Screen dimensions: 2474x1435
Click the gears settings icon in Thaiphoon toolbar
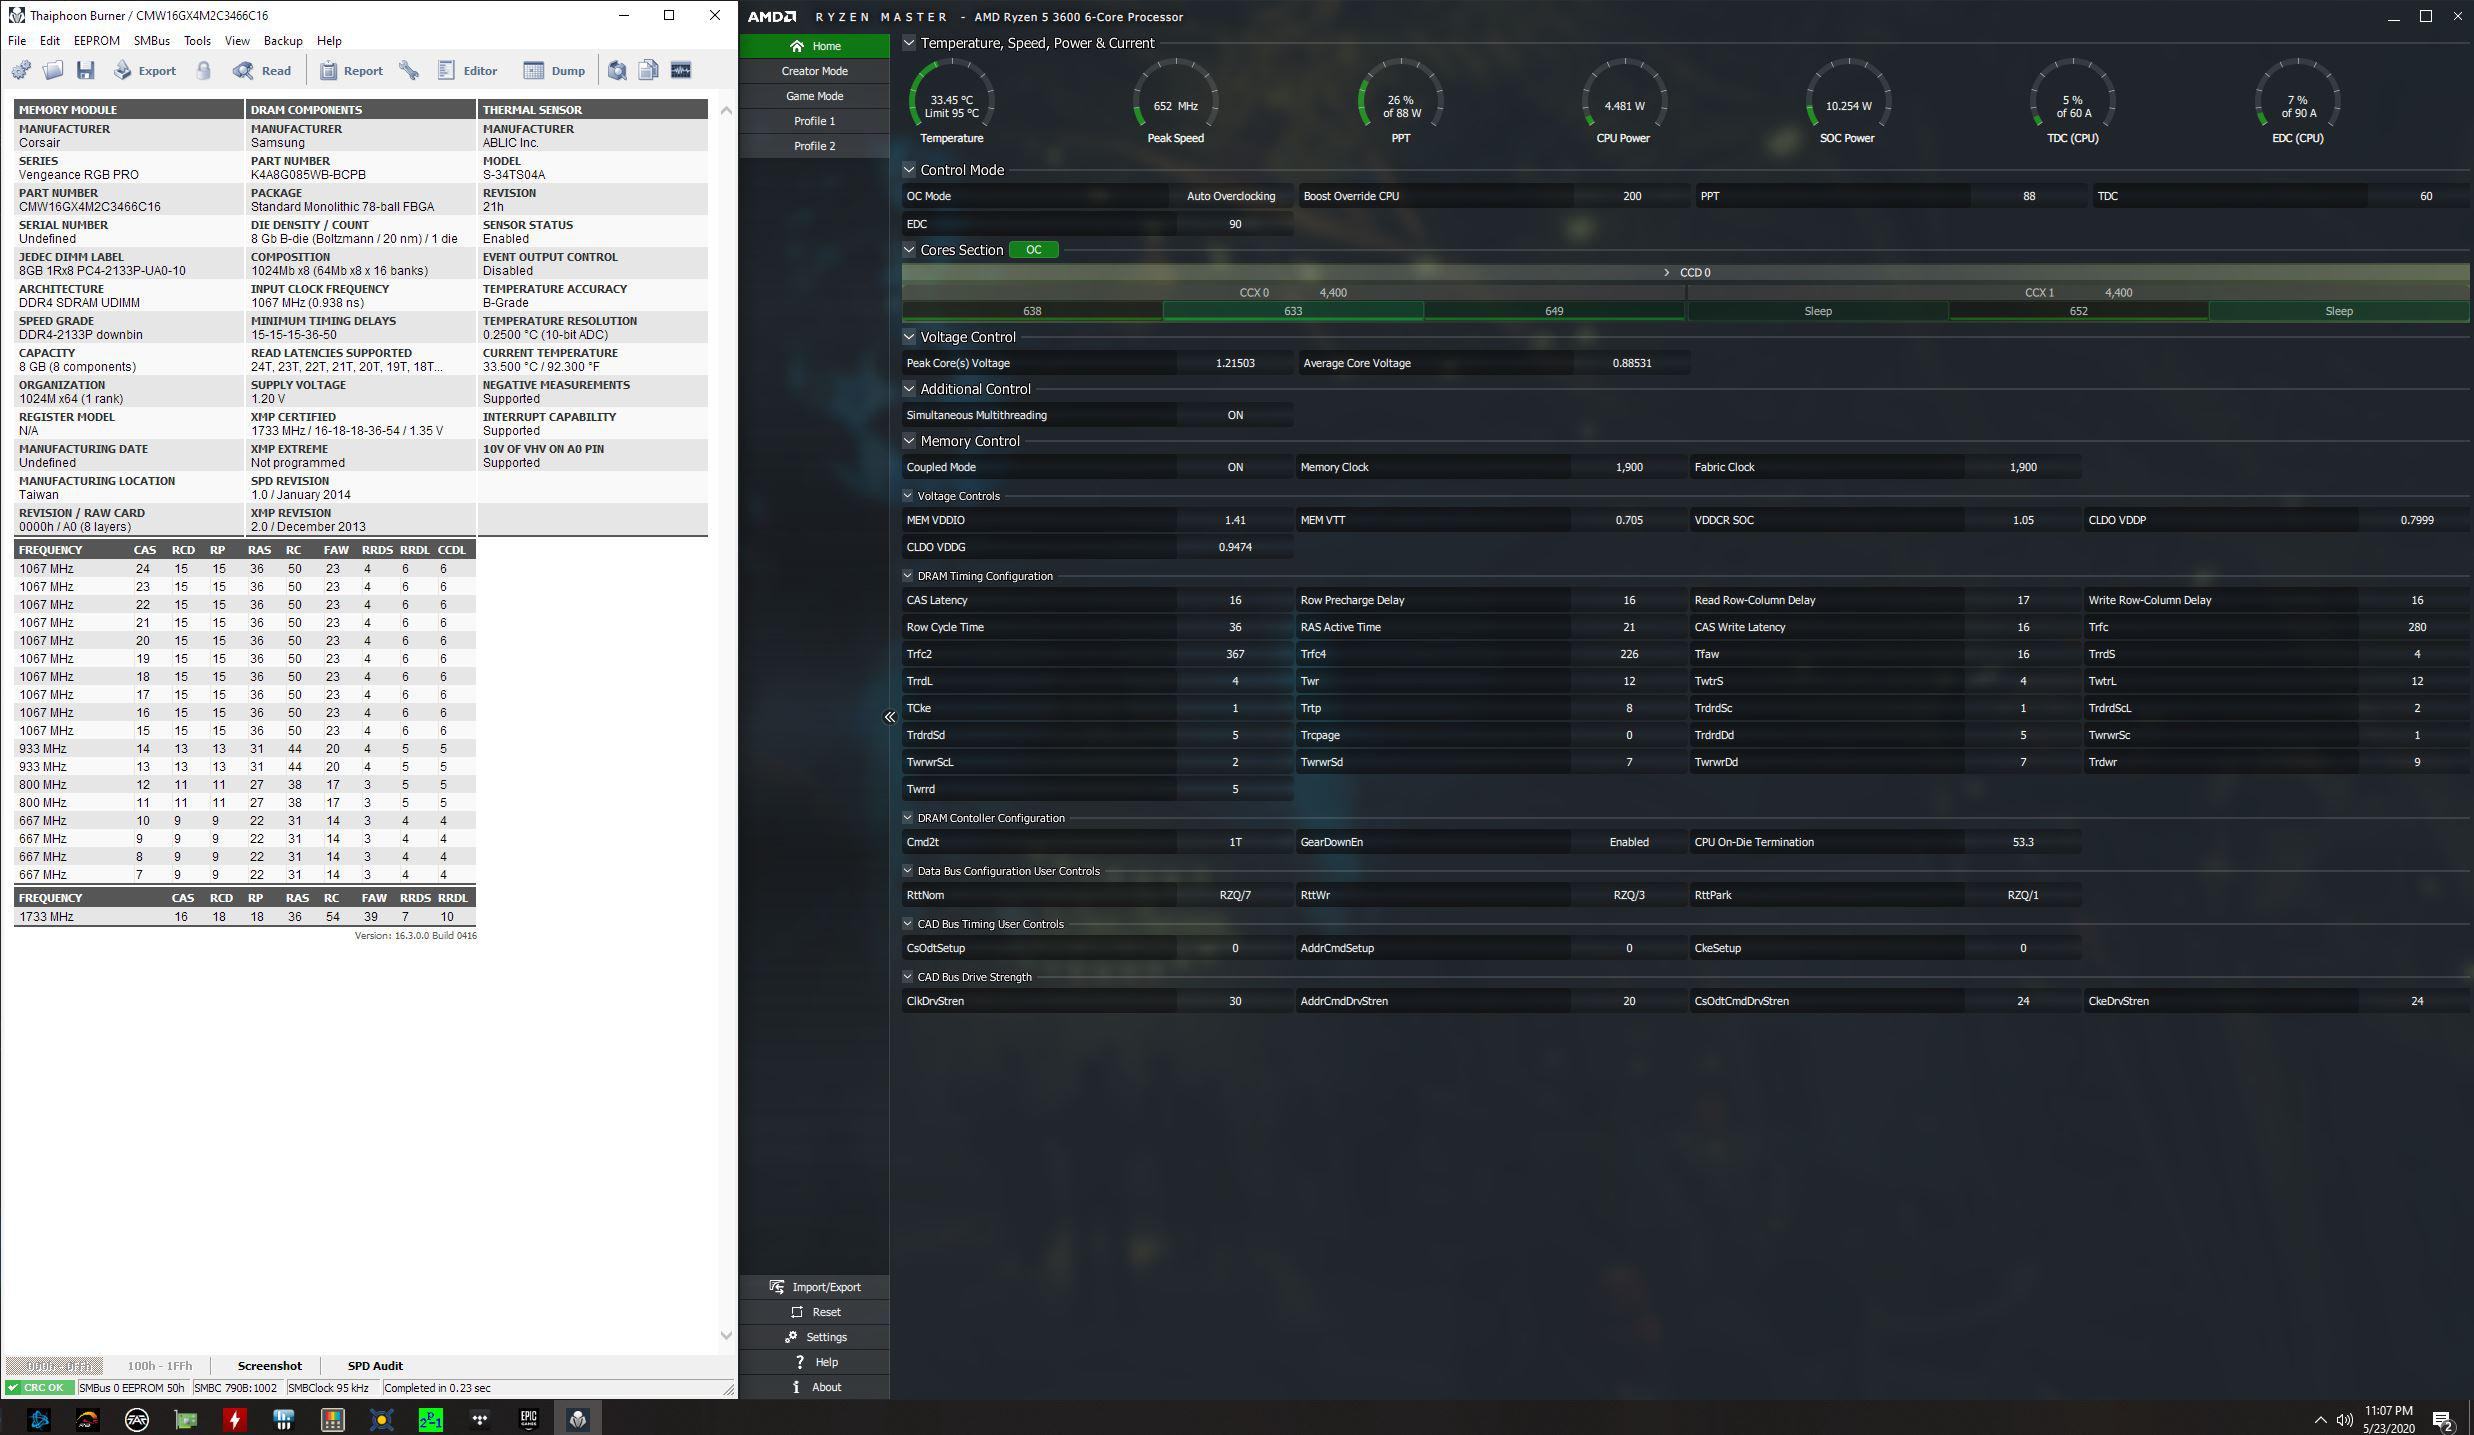pos(21,70)
